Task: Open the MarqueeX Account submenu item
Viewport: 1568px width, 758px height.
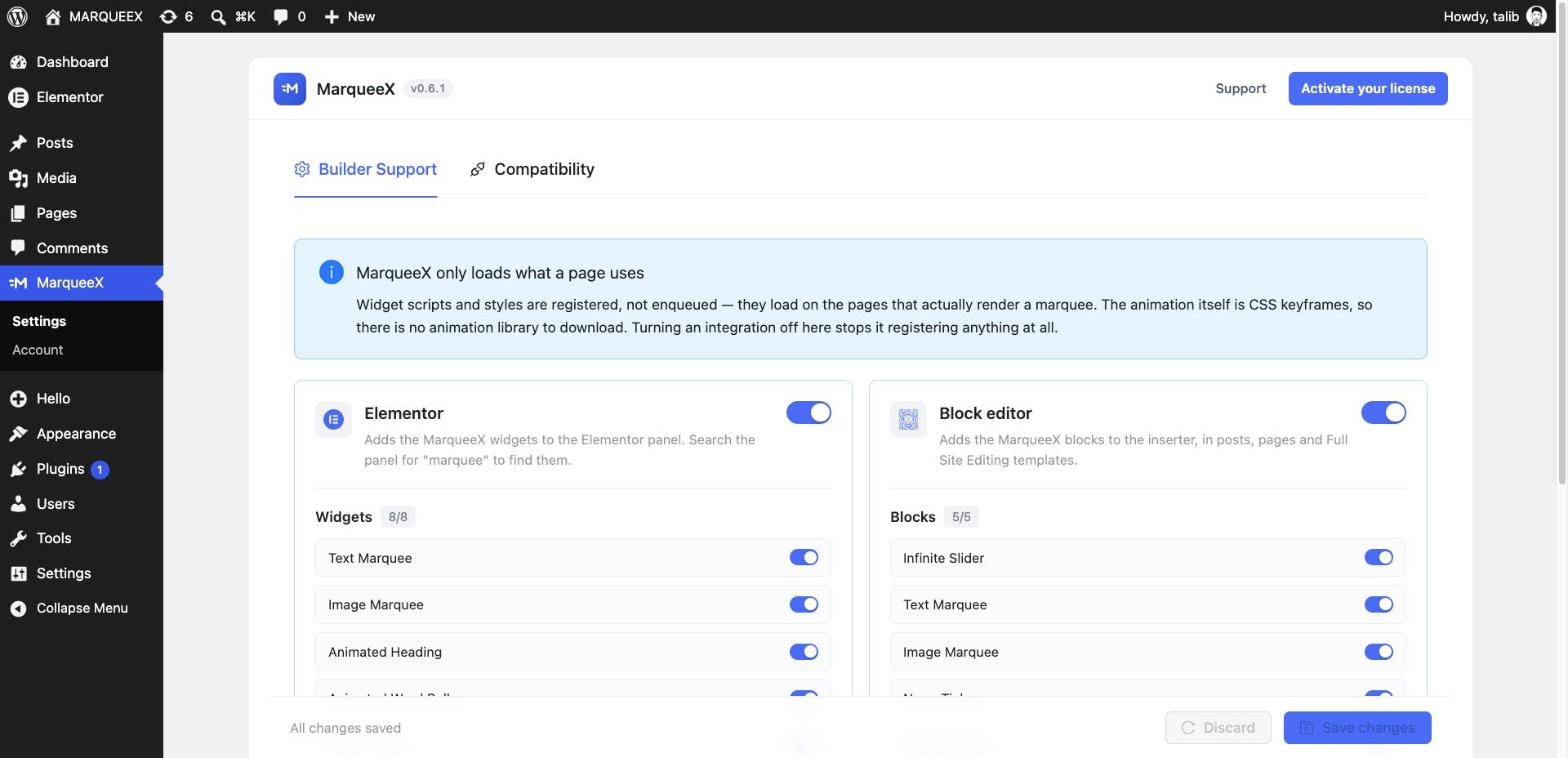Action: (x=37, y=350)
